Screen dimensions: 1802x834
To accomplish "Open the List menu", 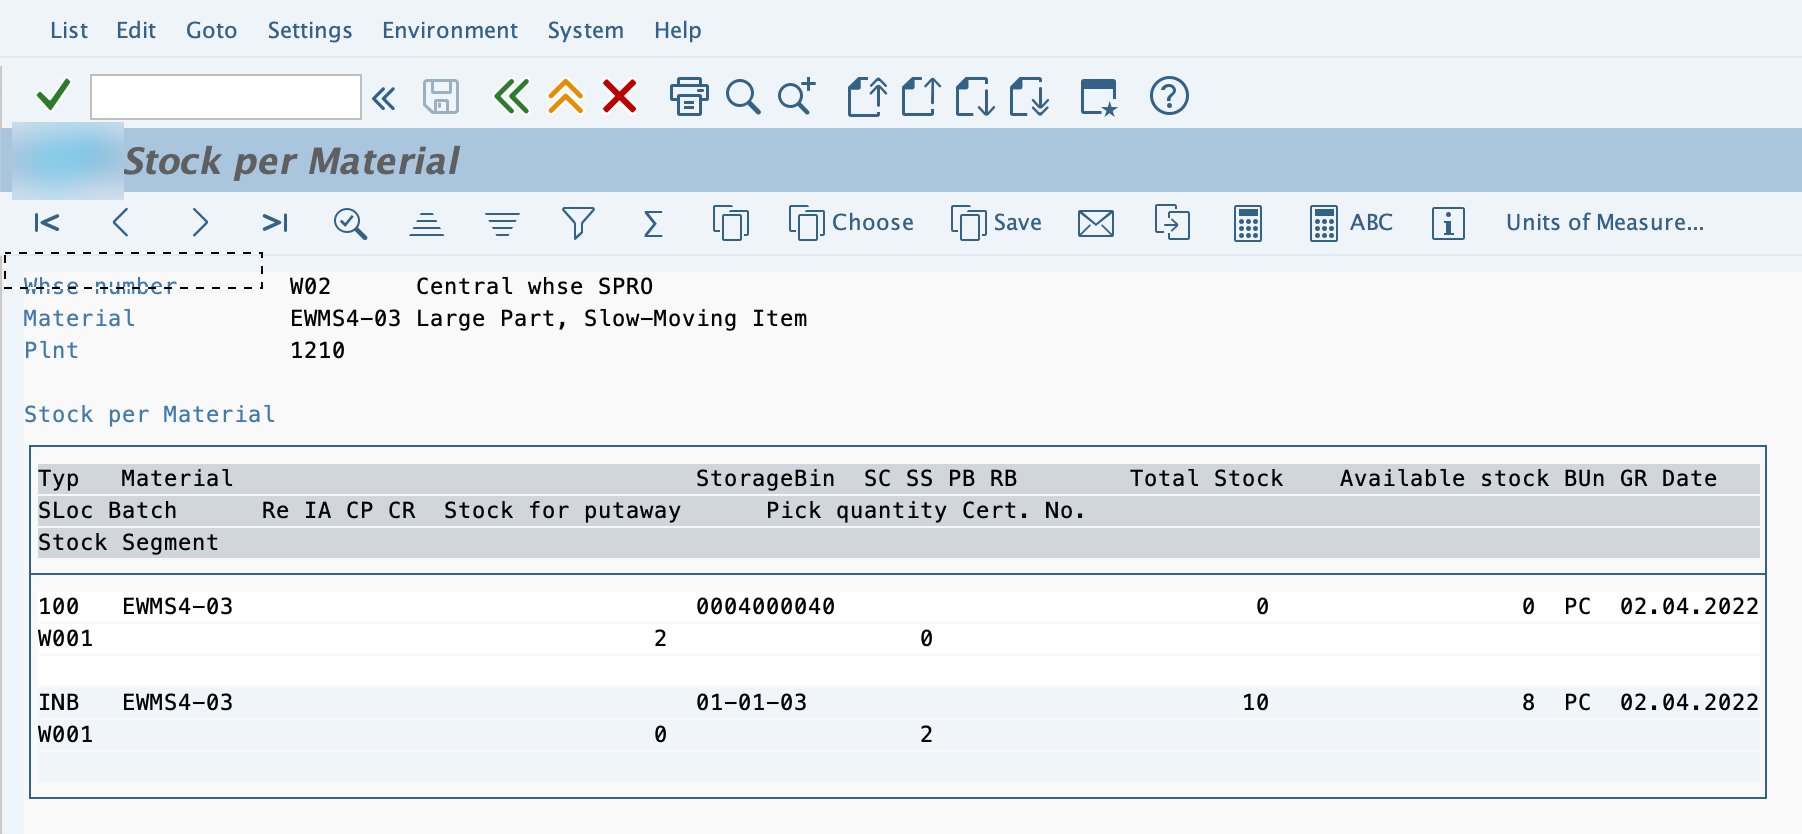I will point(69,30).
